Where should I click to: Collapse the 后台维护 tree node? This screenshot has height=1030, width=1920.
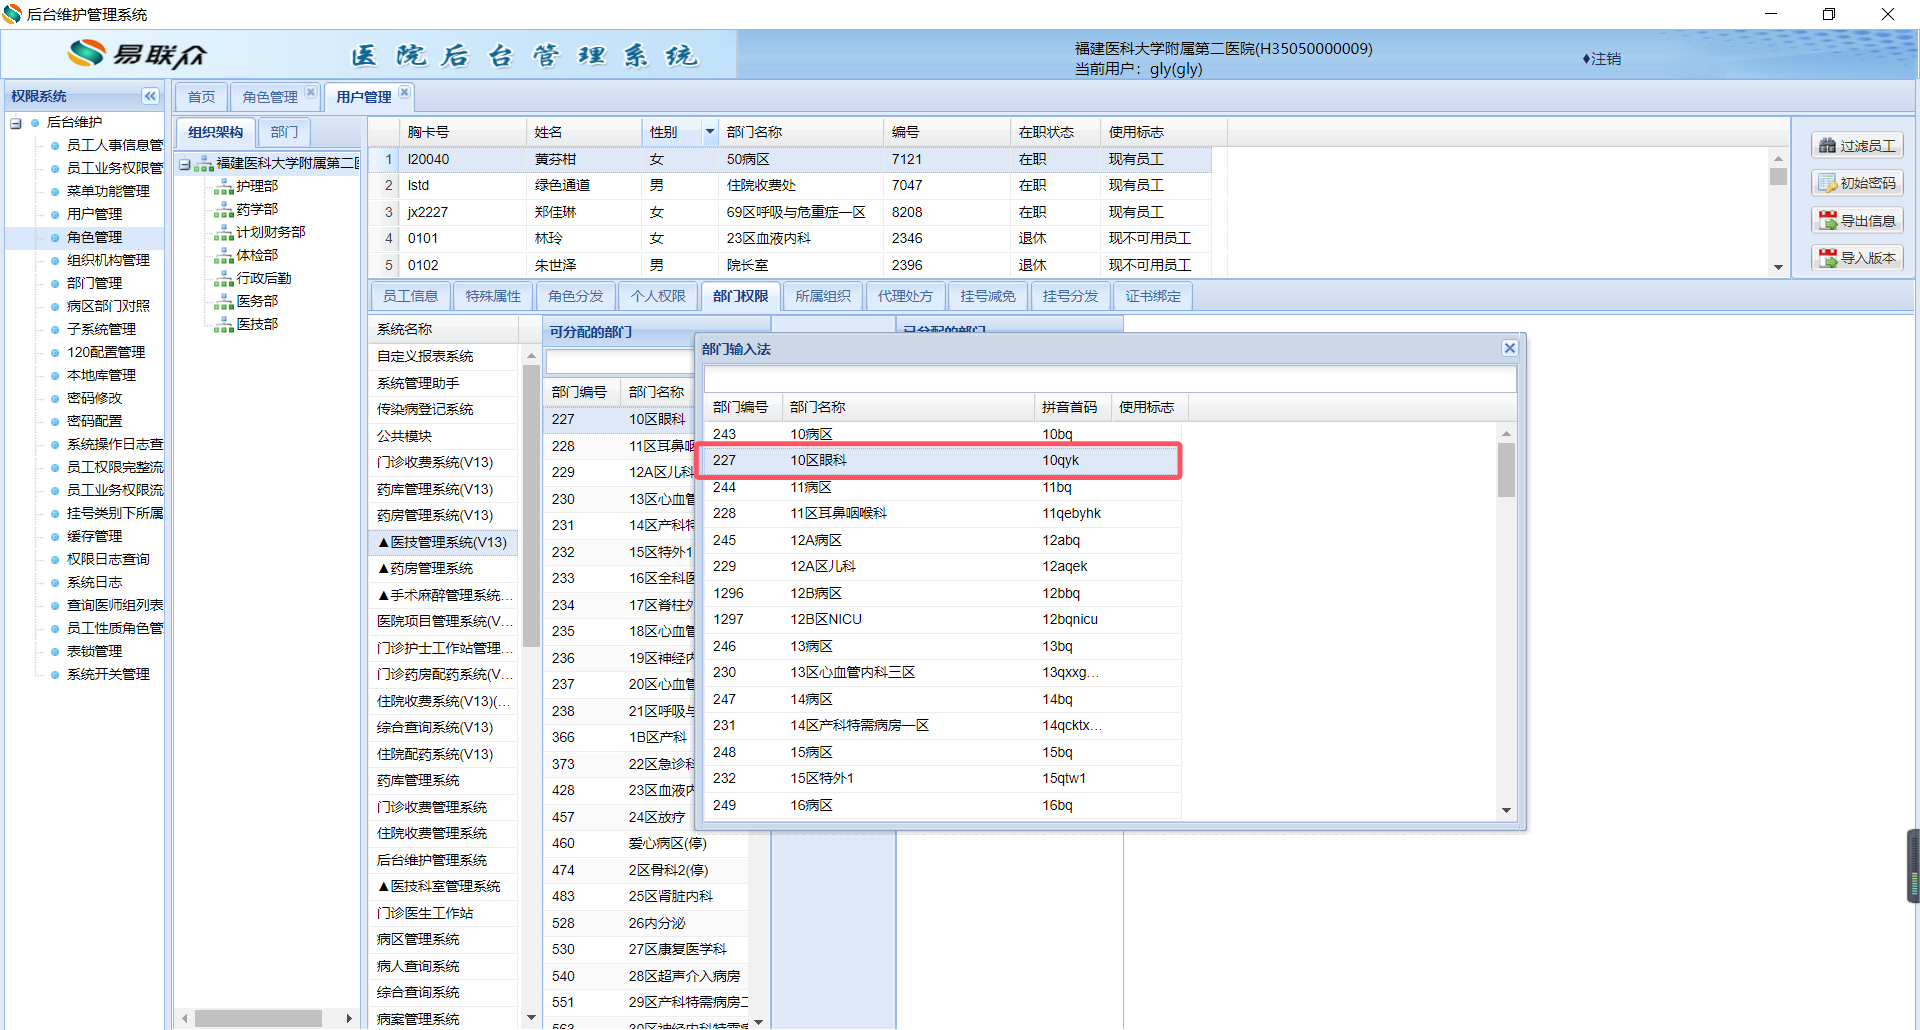[x=16, y=123]
